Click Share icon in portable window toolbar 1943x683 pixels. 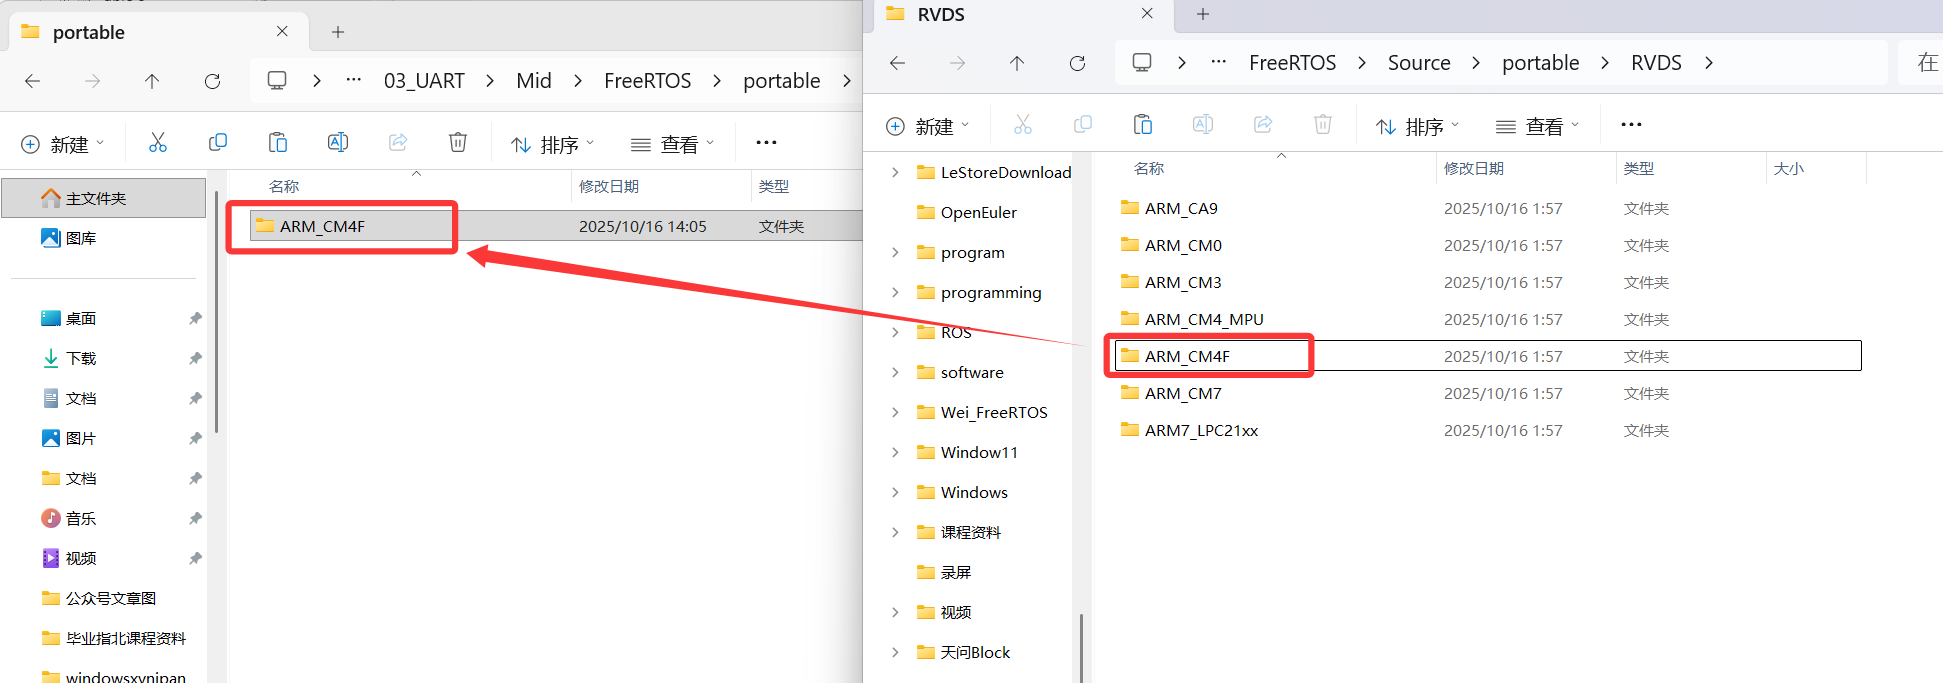click(398, 143)
